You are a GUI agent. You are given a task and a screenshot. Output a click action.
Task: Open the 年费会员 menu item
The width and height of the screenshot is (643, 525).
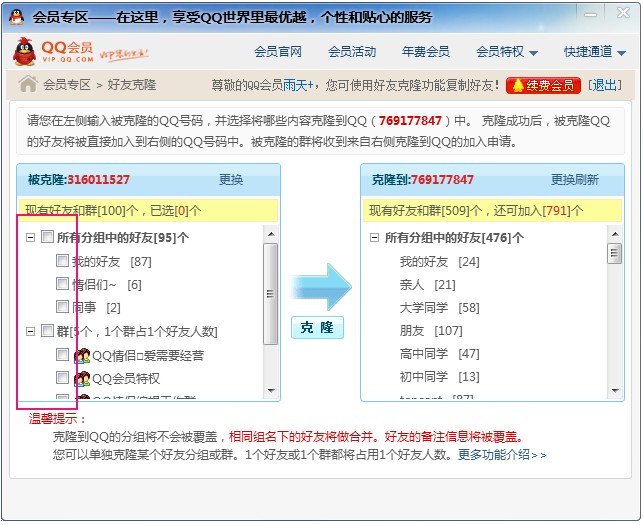point(426,52)
